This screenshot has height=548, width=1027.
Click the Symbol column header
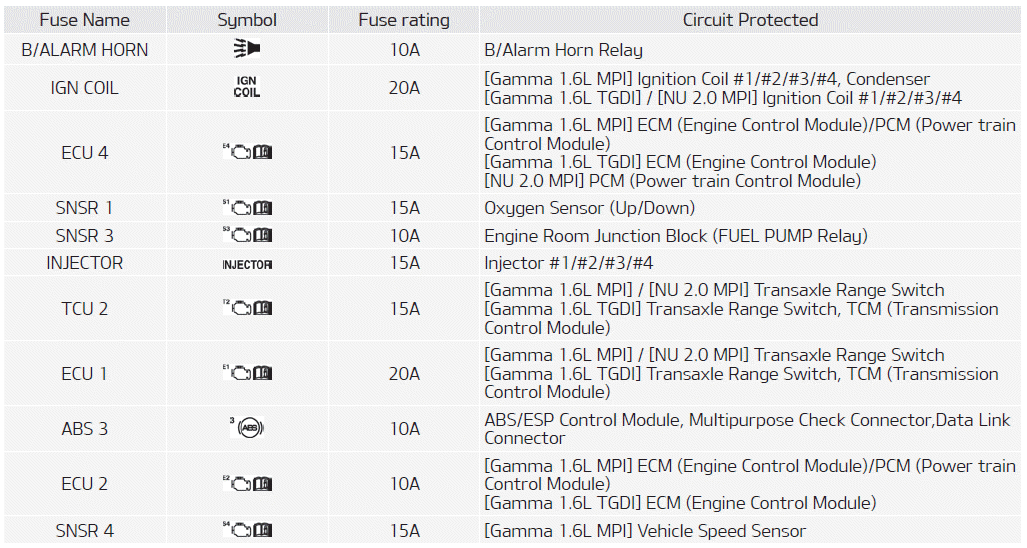pyautogui.click(x=247, y=20)
